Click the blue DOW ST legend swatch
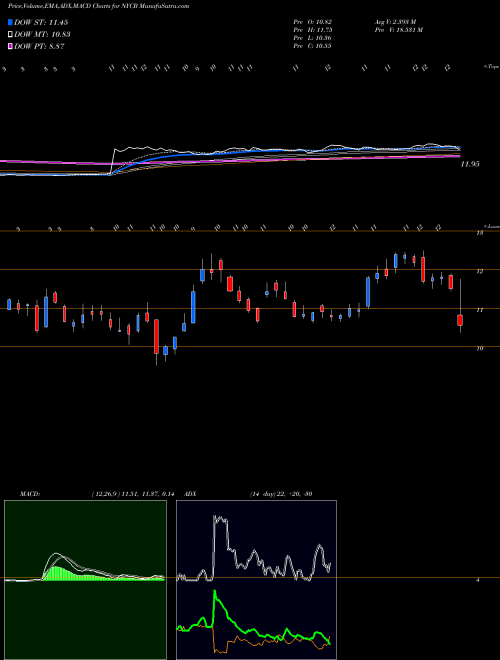The width and height of the screenshot is (500, 660). (x=10, y=22)
